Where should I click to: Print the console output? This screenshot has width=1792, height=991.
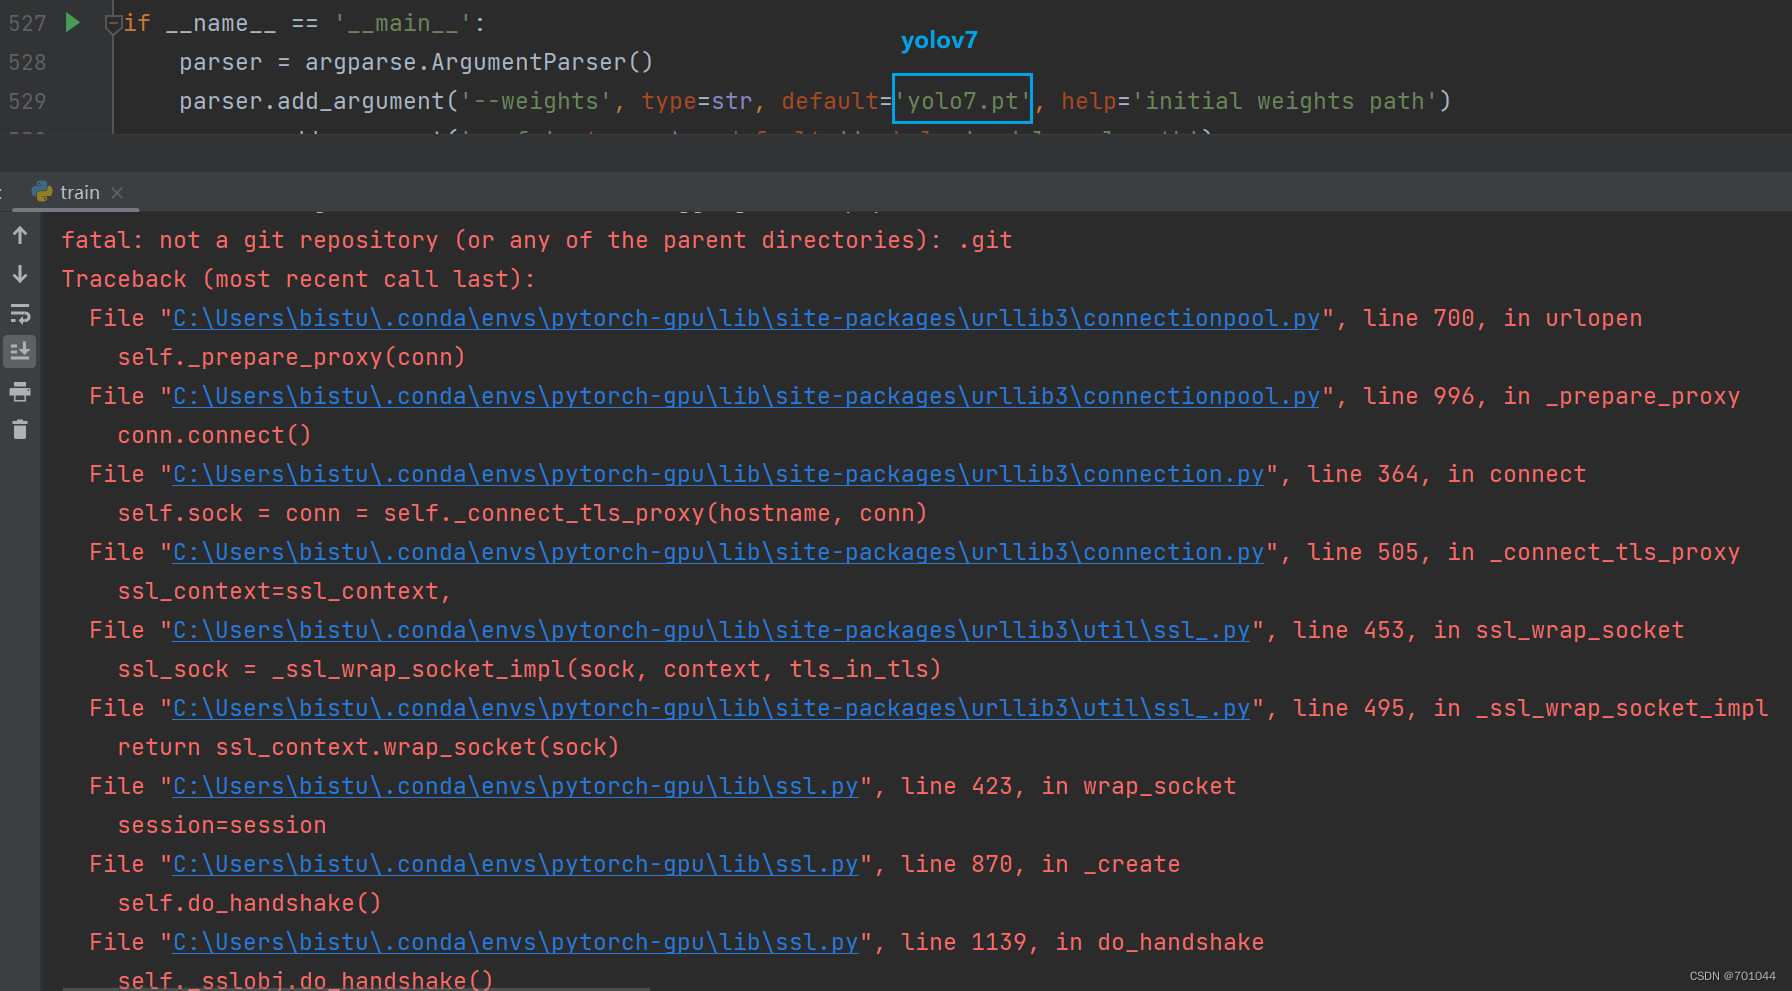point(20,391)
